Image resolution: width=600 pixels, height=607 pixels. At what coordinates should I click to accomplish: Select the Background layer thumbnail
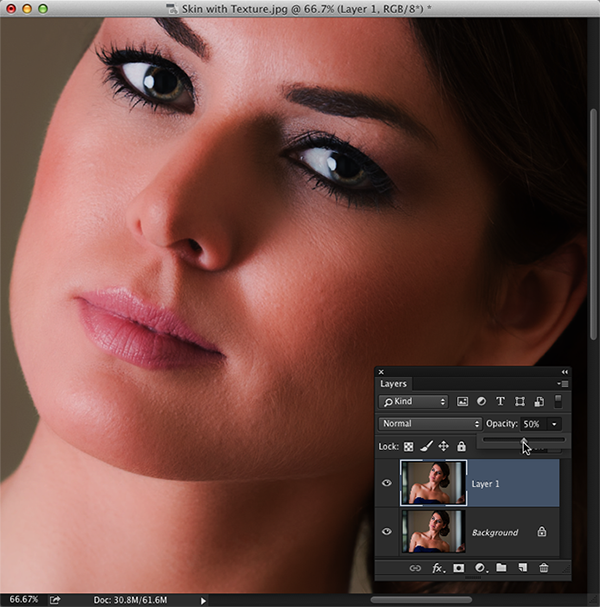pyautogui.click(x=433, y=532)
